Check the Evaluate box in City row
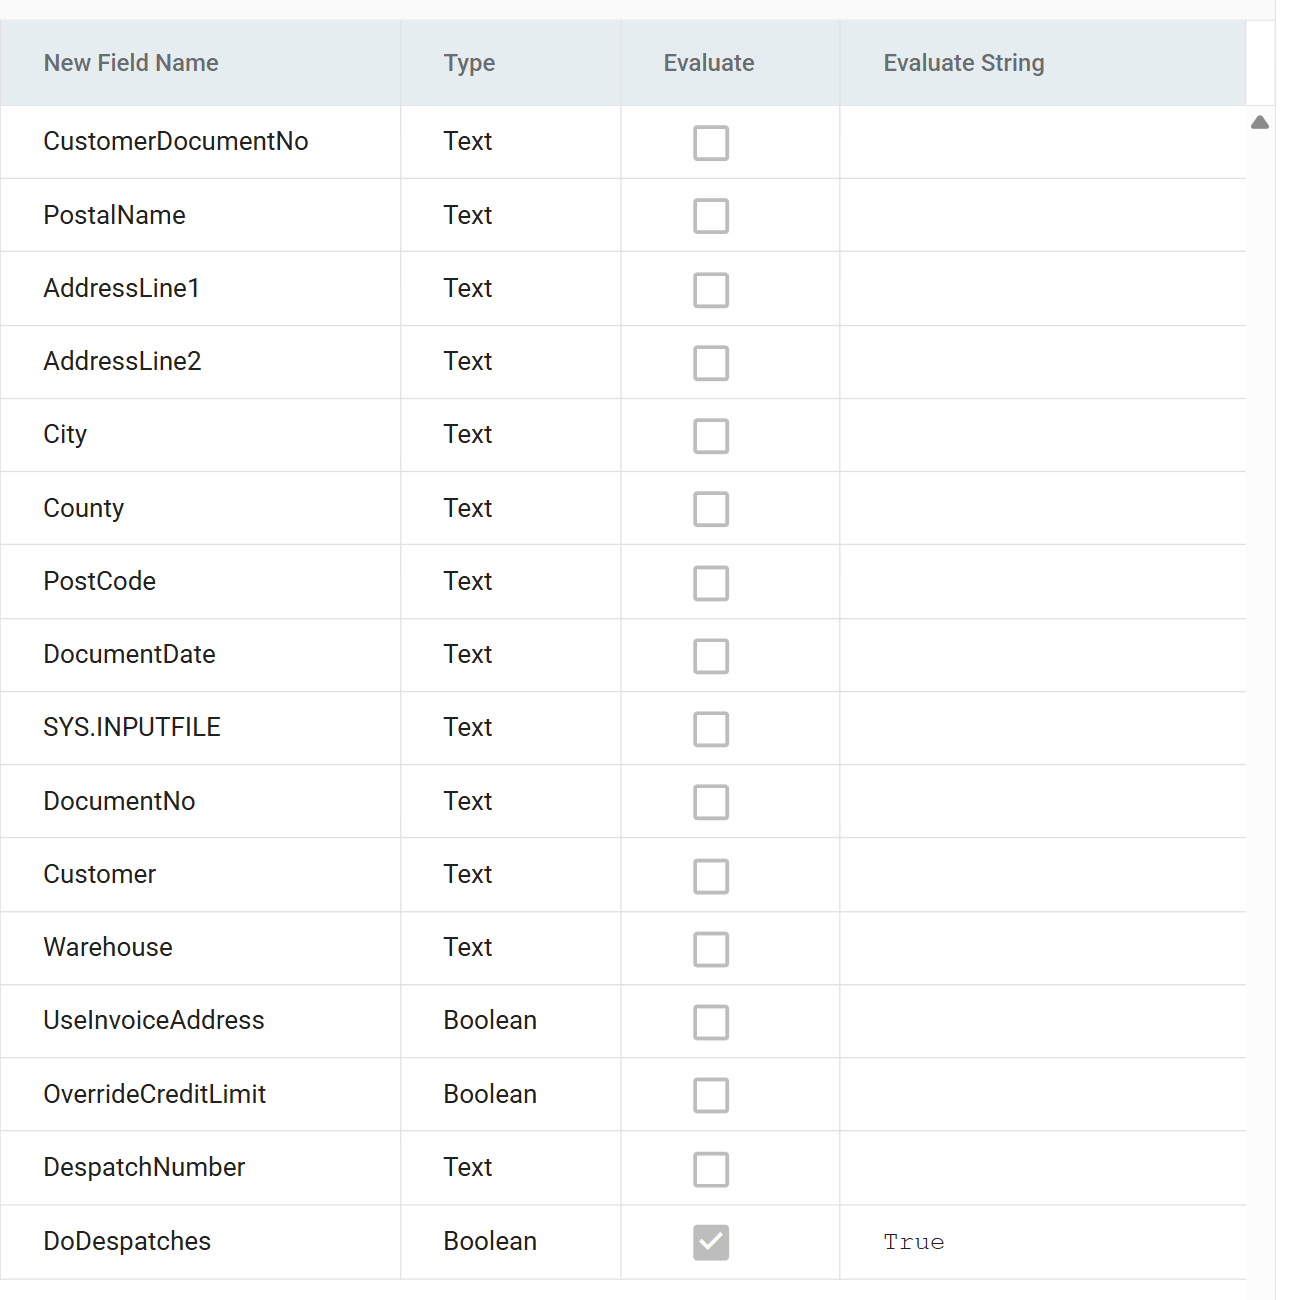The image size is (1296, 1300). (711, 436)
